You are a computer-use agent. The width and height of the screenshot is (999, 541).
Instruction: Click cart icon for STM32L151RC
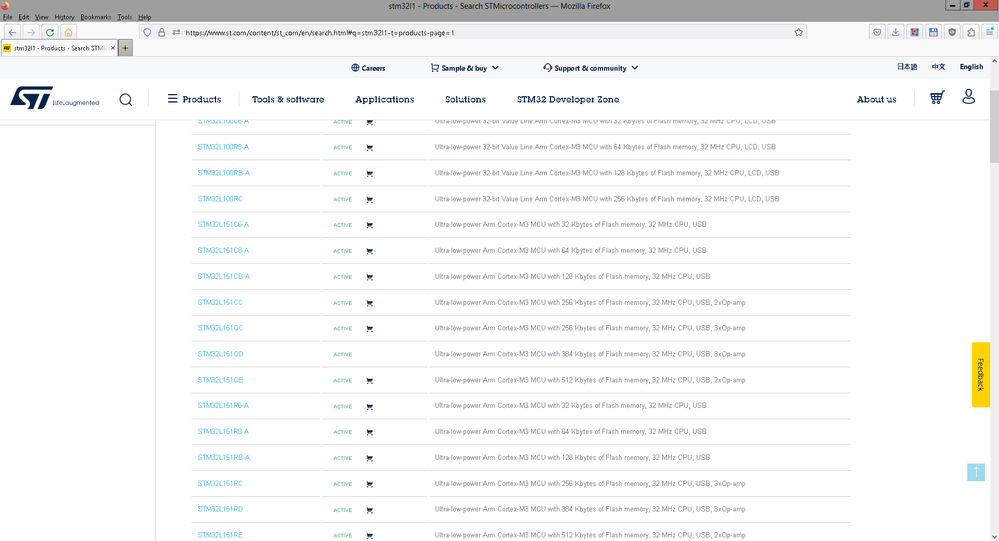click(x=370, y=484)
